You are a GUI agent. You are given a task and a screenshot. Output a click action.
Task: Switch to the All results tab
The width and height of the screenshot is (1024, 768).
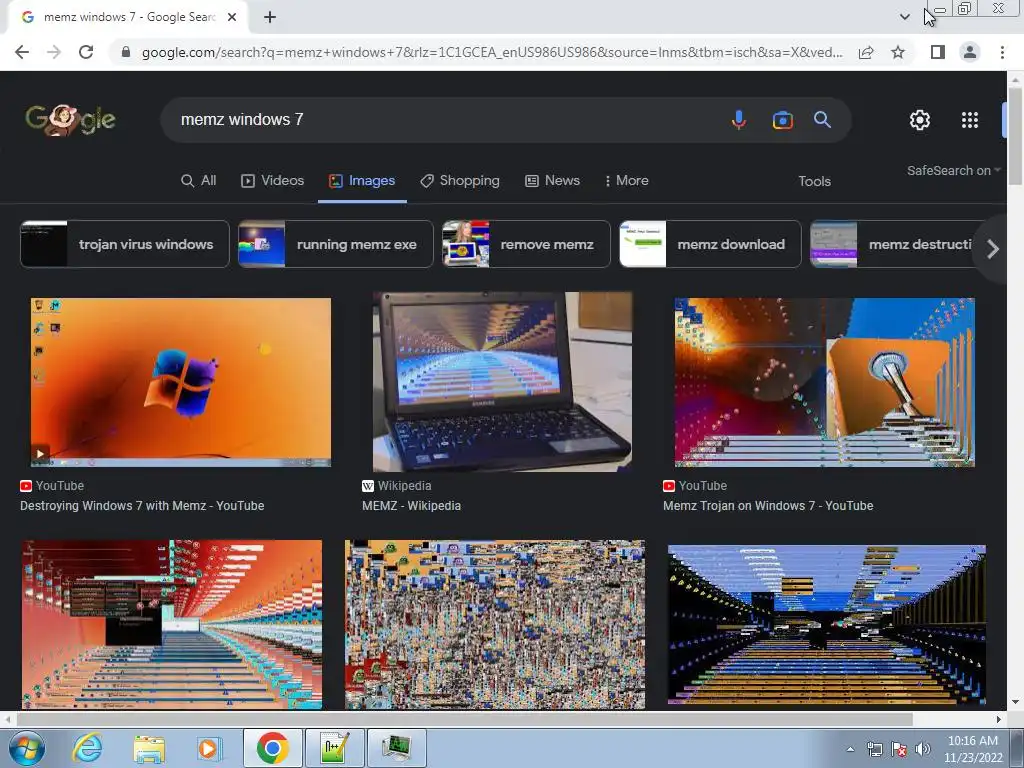(x=199, y=181)
